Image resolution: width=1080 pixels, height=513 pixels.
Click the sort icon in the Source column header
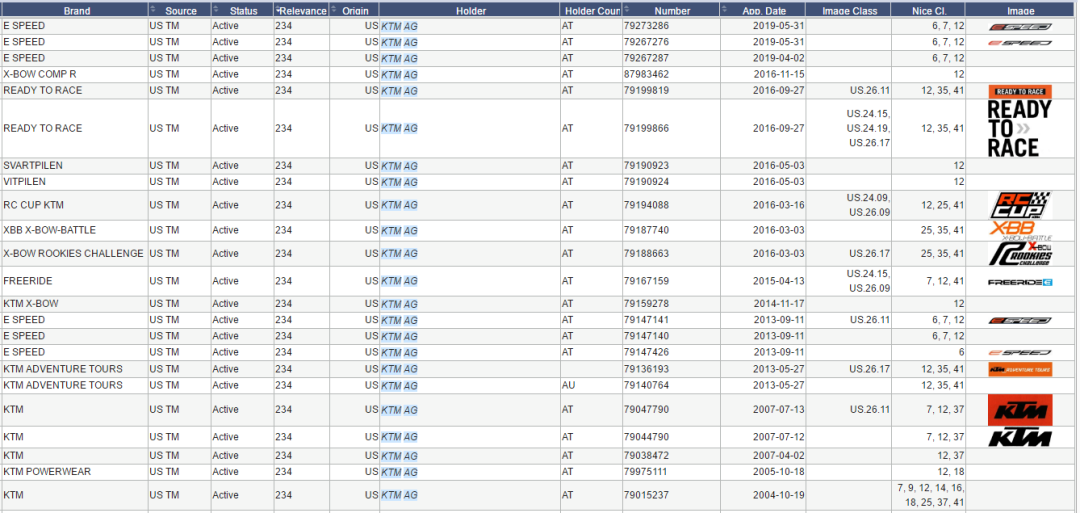[x=153, y=9]
